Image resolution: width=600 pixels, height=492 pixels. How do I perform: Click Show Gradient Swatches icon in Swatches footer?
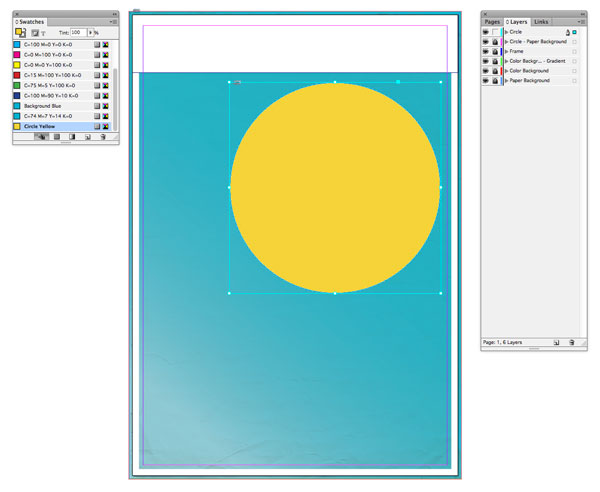coord(72,137)
